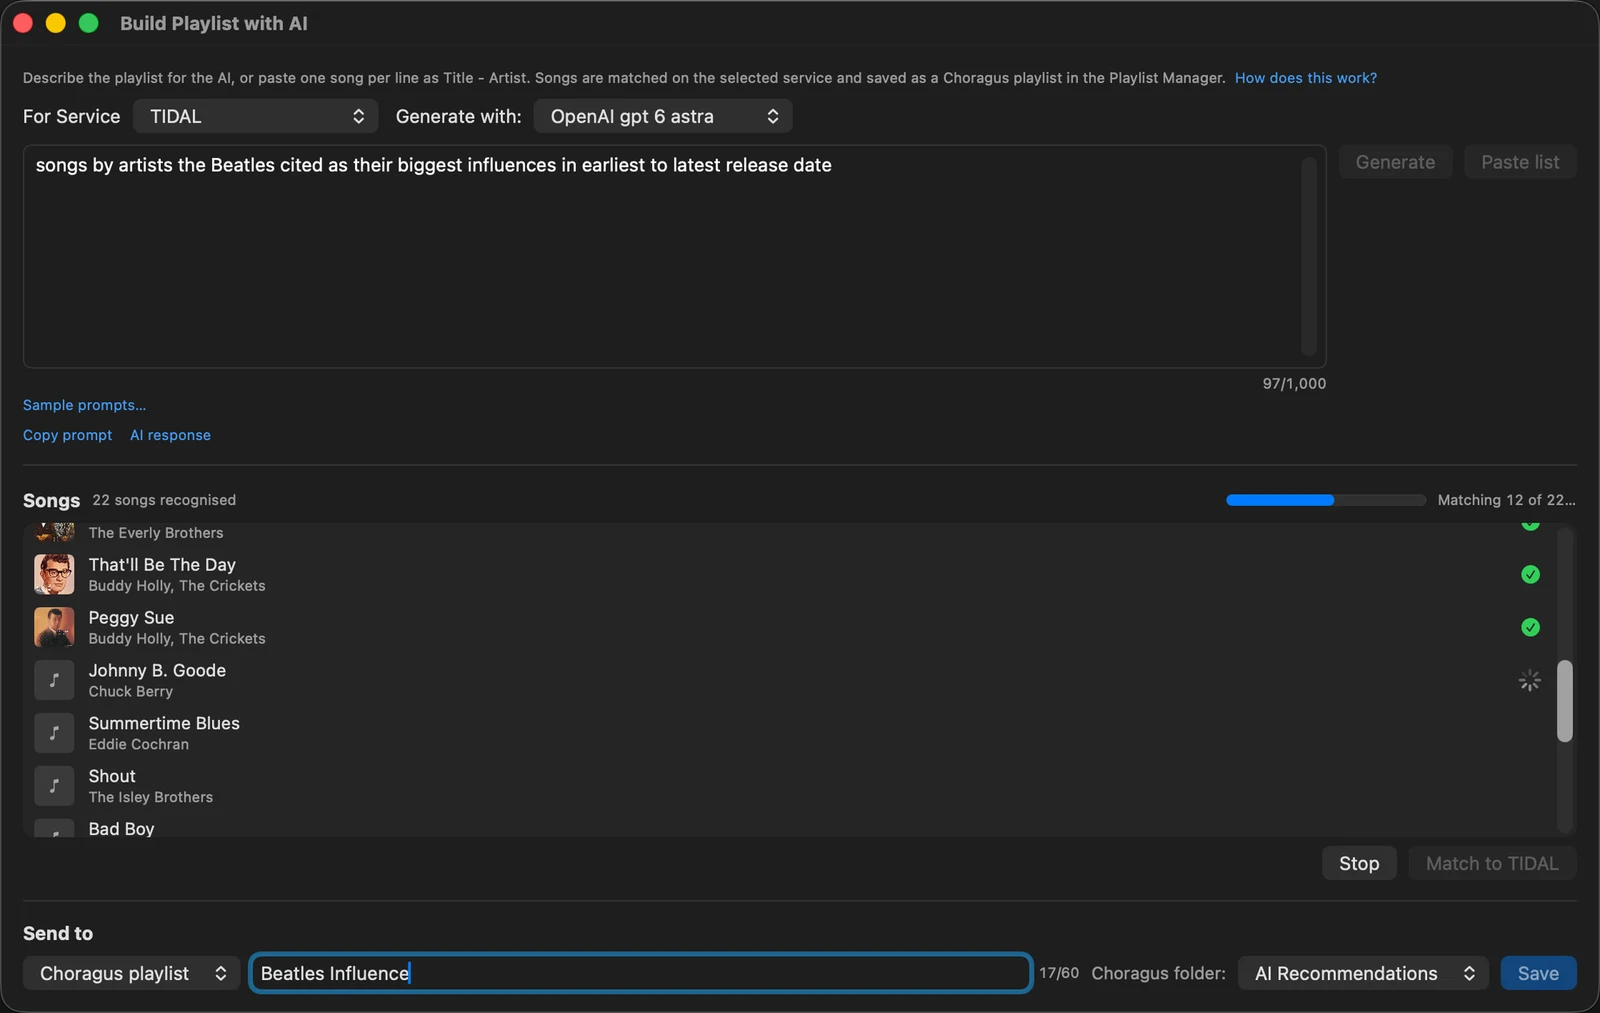Viewport: 1600px width, 1013px height.
Task: Open the For Service TIDAL dropdown
Action: [256, 116]
